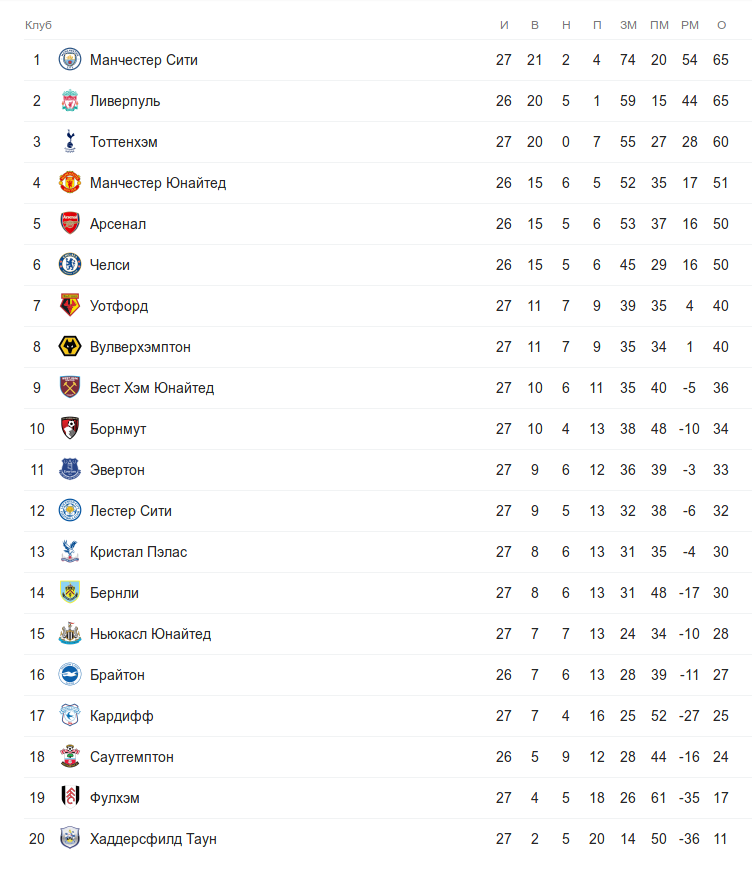752x883 pixels.
Task: Click the Everton club crest
Action: [69, 470]
